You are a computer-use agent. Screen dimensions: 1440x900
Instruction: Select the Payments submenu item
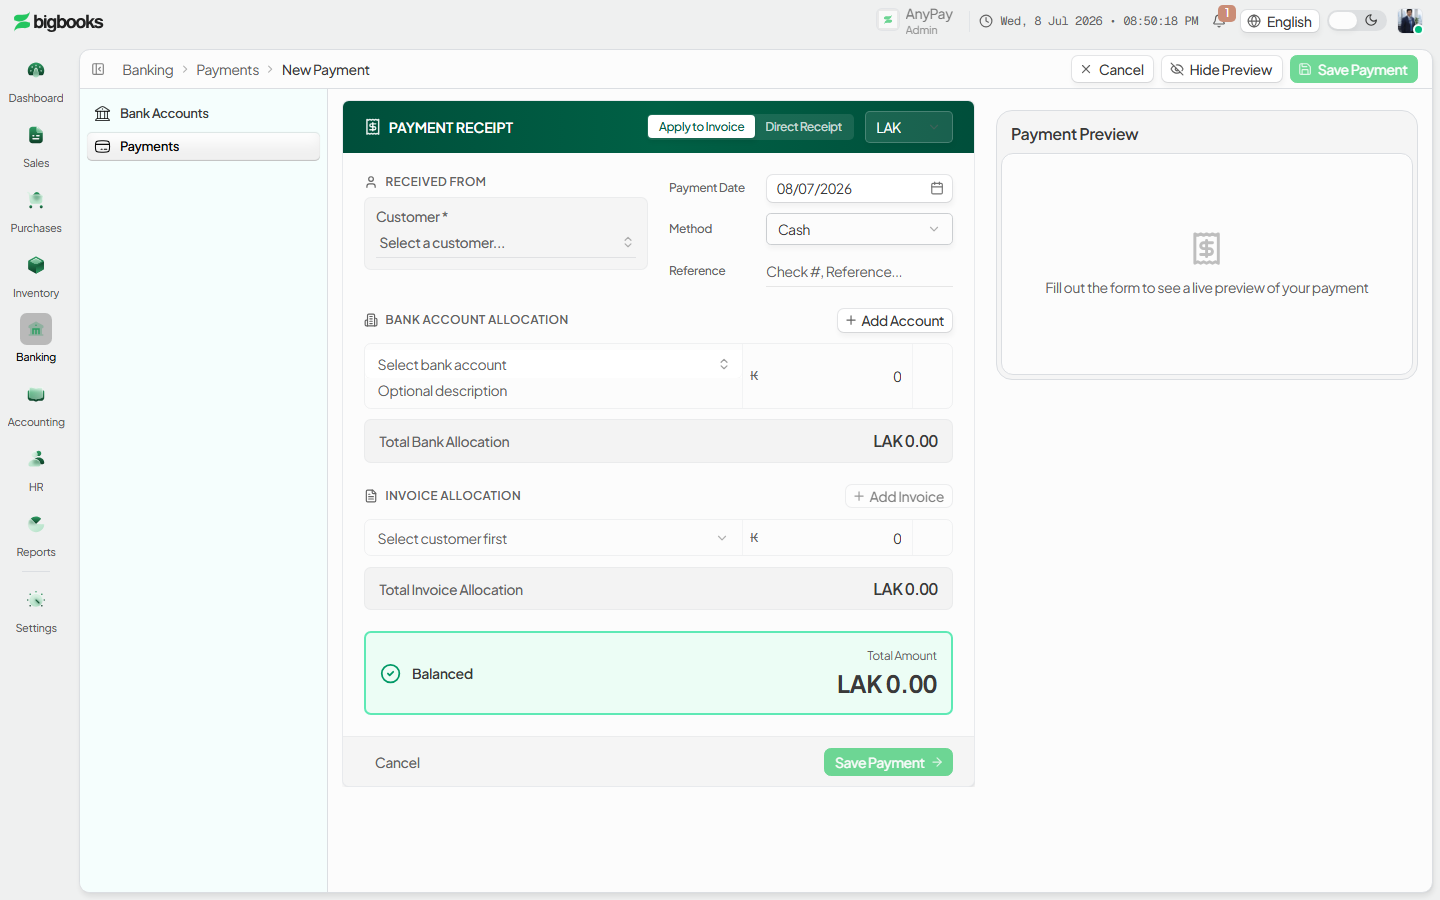(x=204, y=146)
